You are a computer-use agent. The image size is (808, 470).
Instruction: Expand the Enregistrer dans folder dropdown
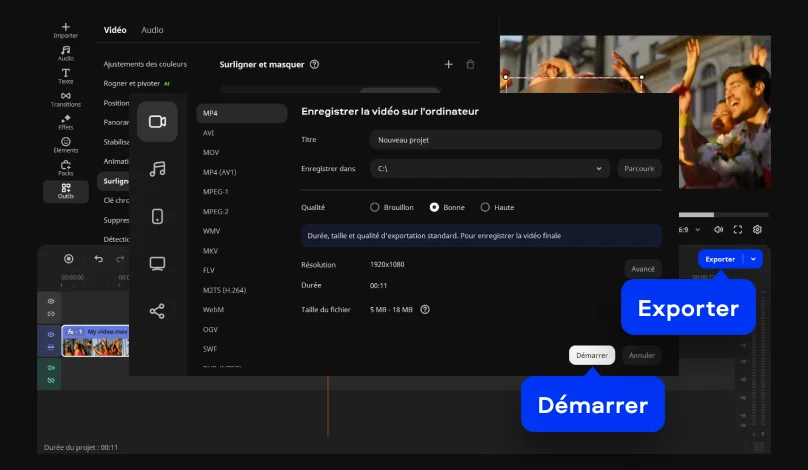(599, 169)
